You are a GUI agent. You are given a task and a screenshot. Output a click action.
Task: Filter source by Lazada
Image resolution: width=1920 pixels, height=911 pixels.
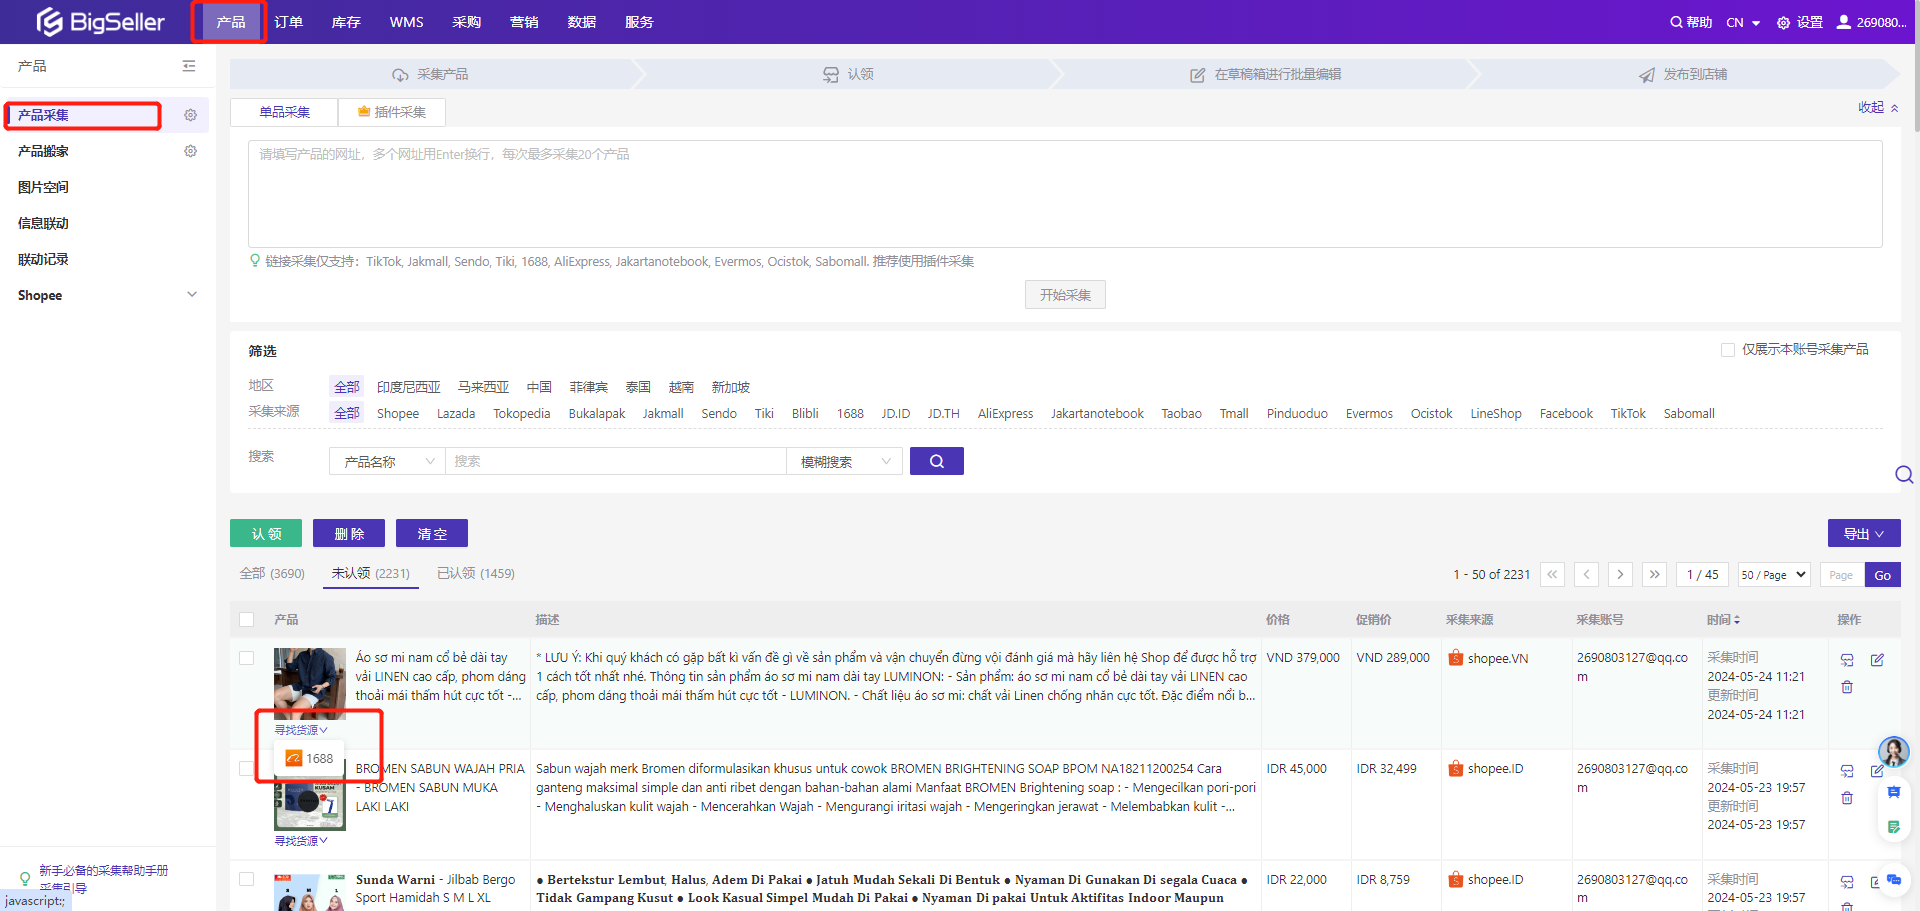coord(456,413)
